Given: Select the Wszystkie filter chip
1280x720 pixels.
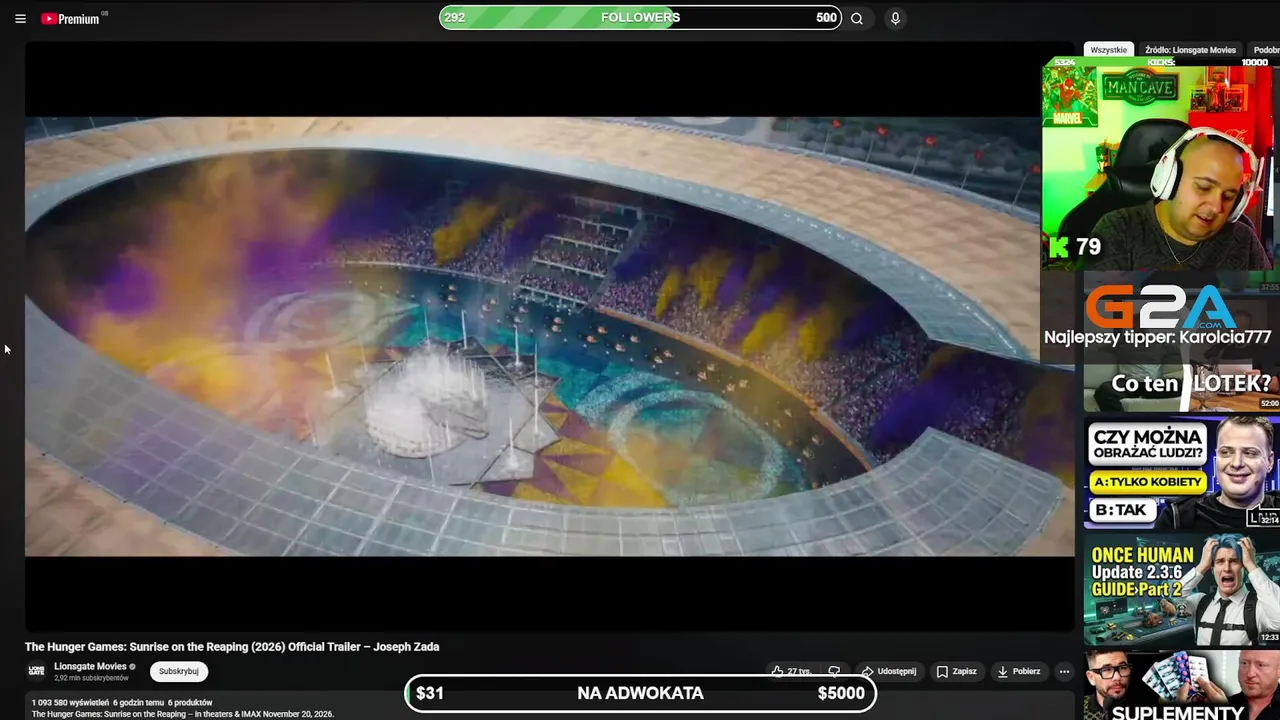Looking at the screenshot, I should [1108, 50].
